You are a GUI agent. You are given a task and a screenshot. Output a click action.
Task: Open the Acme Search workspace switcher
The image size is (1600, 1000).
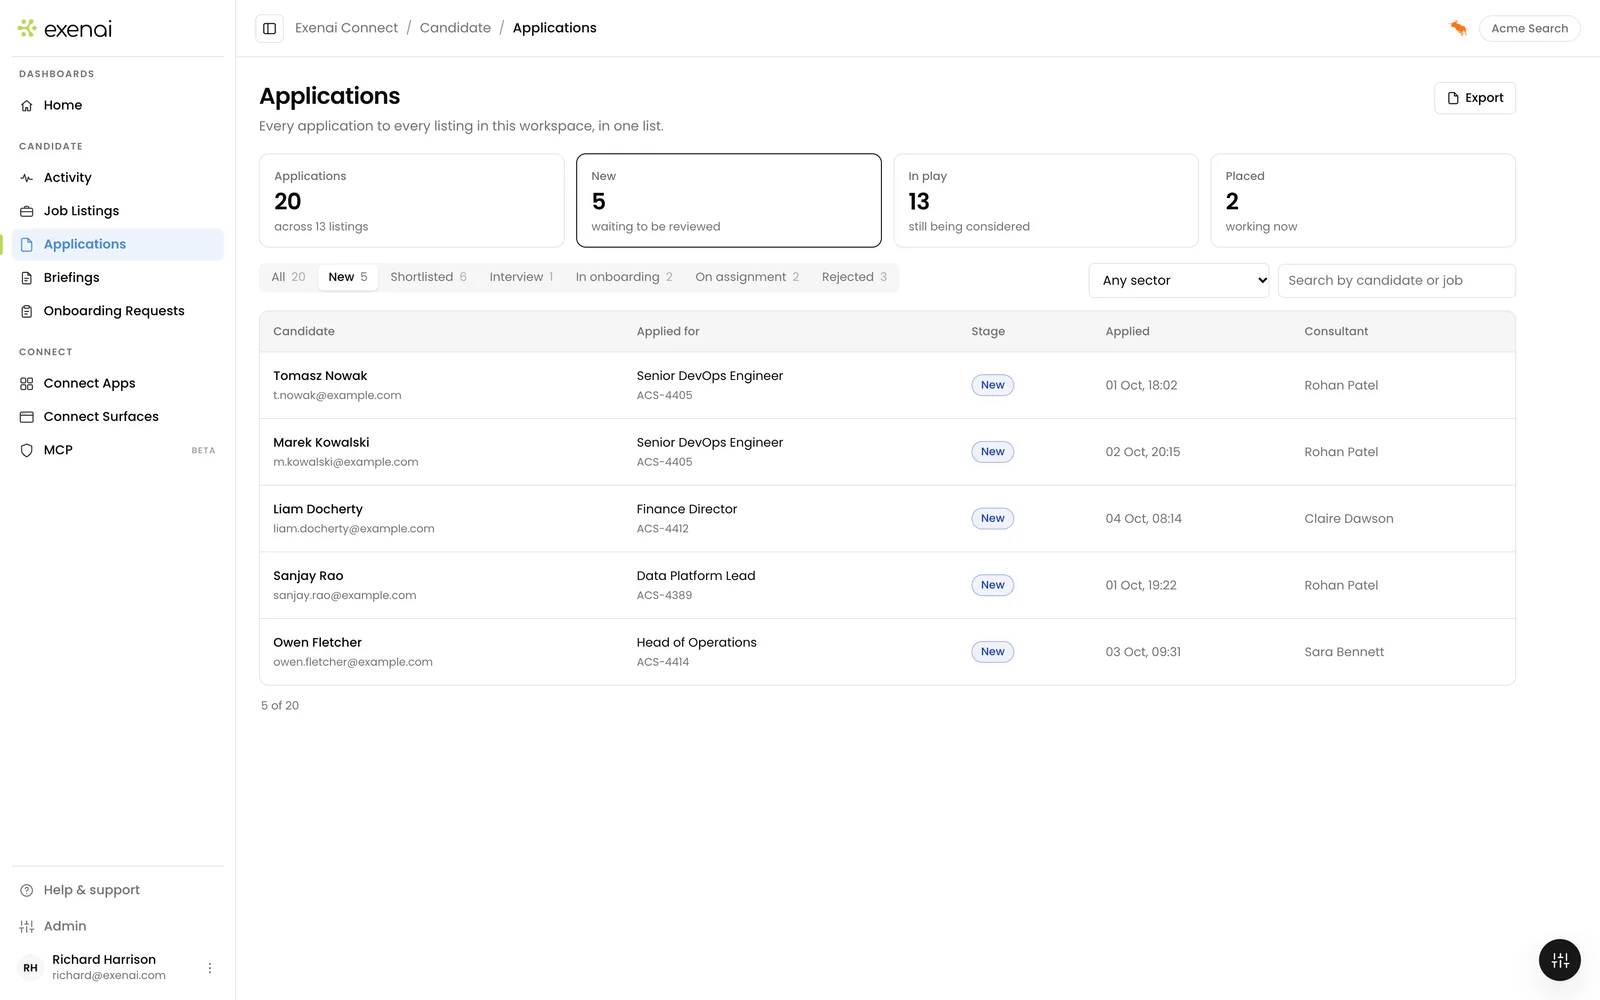pos(1529,28)
